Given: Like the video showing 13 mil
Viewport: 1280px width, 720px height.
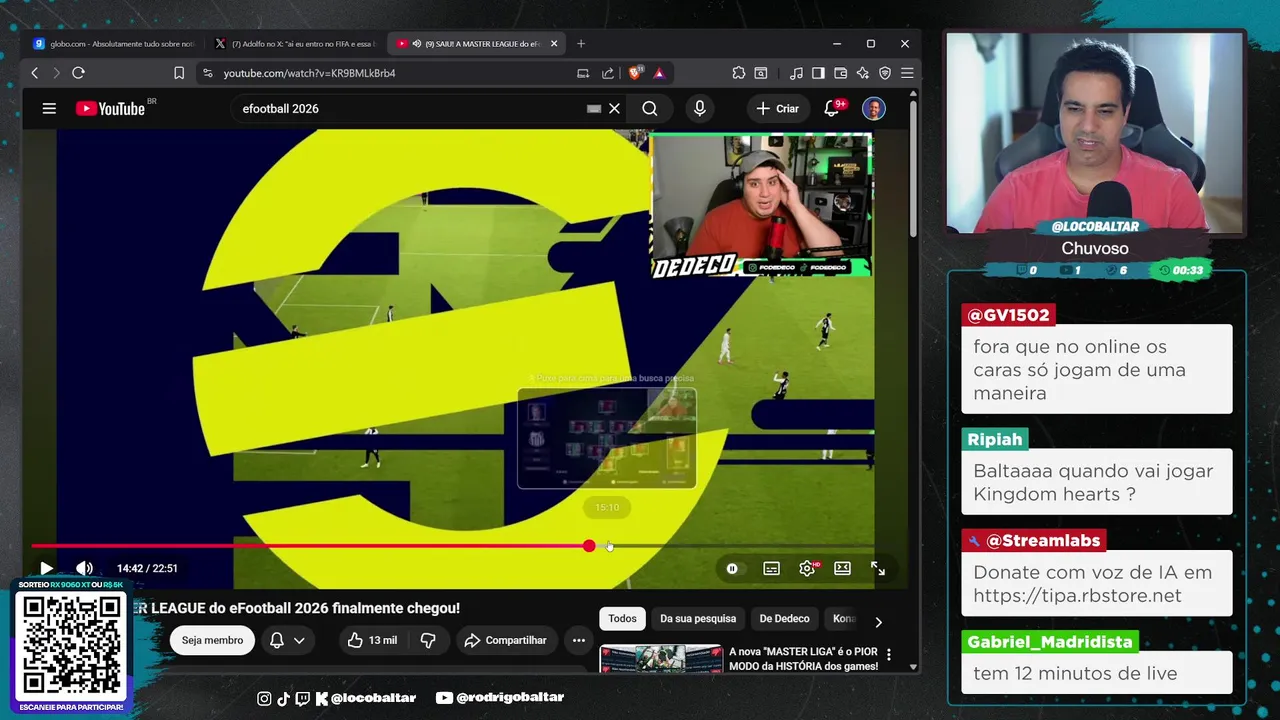Looking at the screenshot, I should (x=371, y=640).
